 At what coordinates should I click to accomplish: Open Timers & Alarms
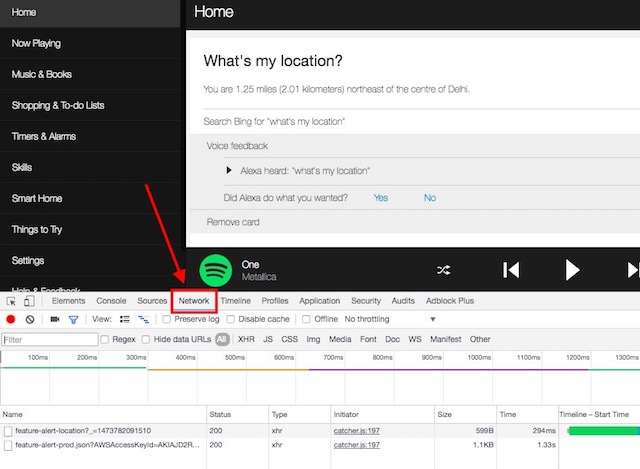pos(90,136)
